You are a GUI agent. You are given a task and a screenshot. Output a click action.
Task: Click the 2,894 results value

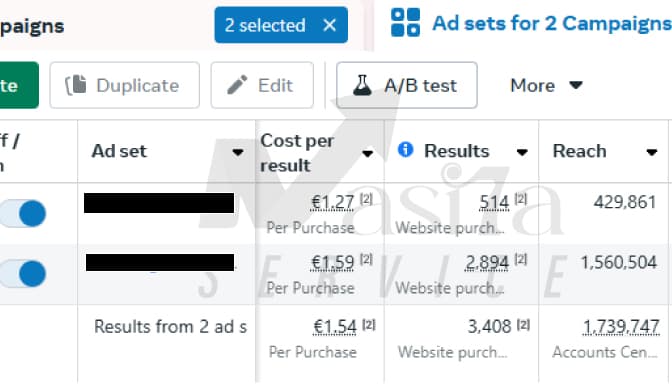(487, 262)
